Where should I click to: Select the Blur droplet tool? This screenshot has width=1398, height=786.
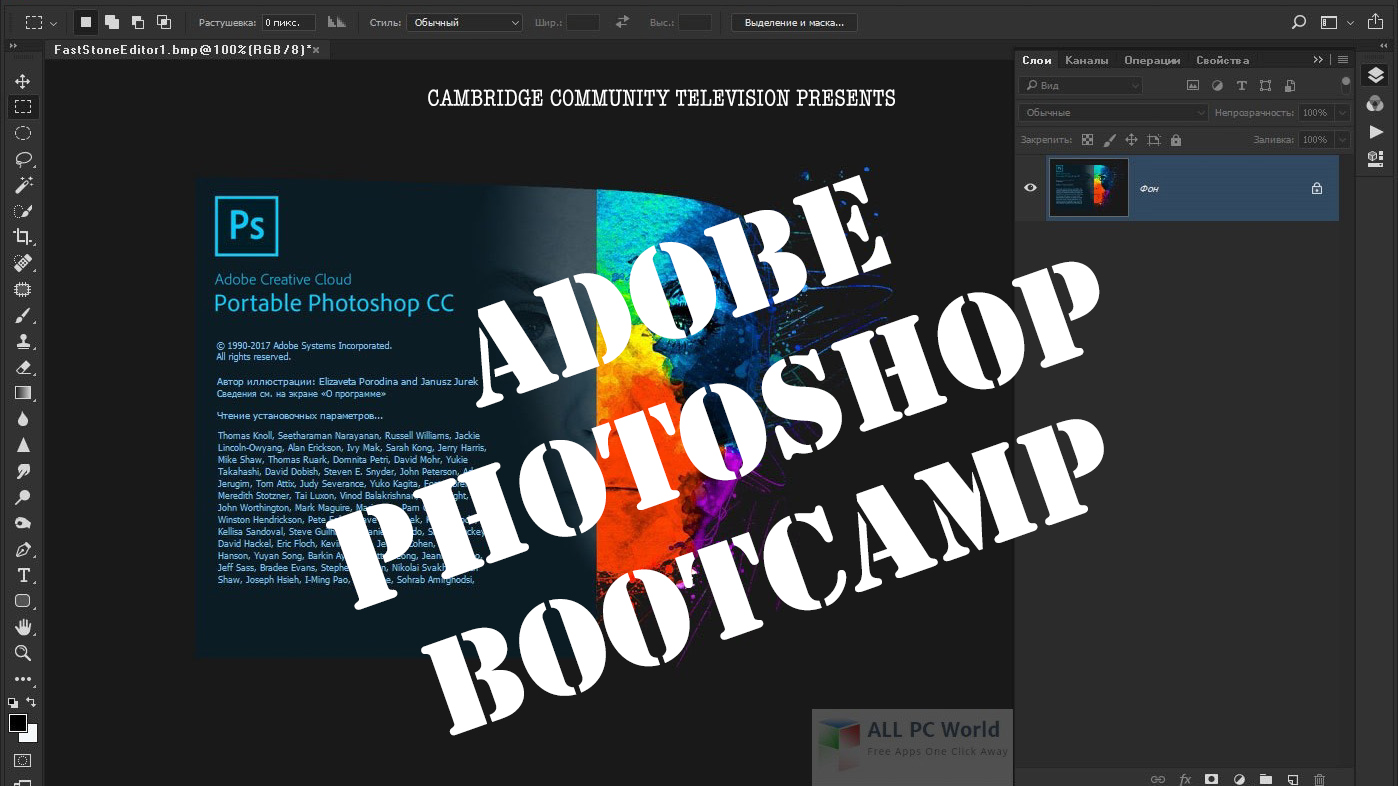[x=22, y=419]
